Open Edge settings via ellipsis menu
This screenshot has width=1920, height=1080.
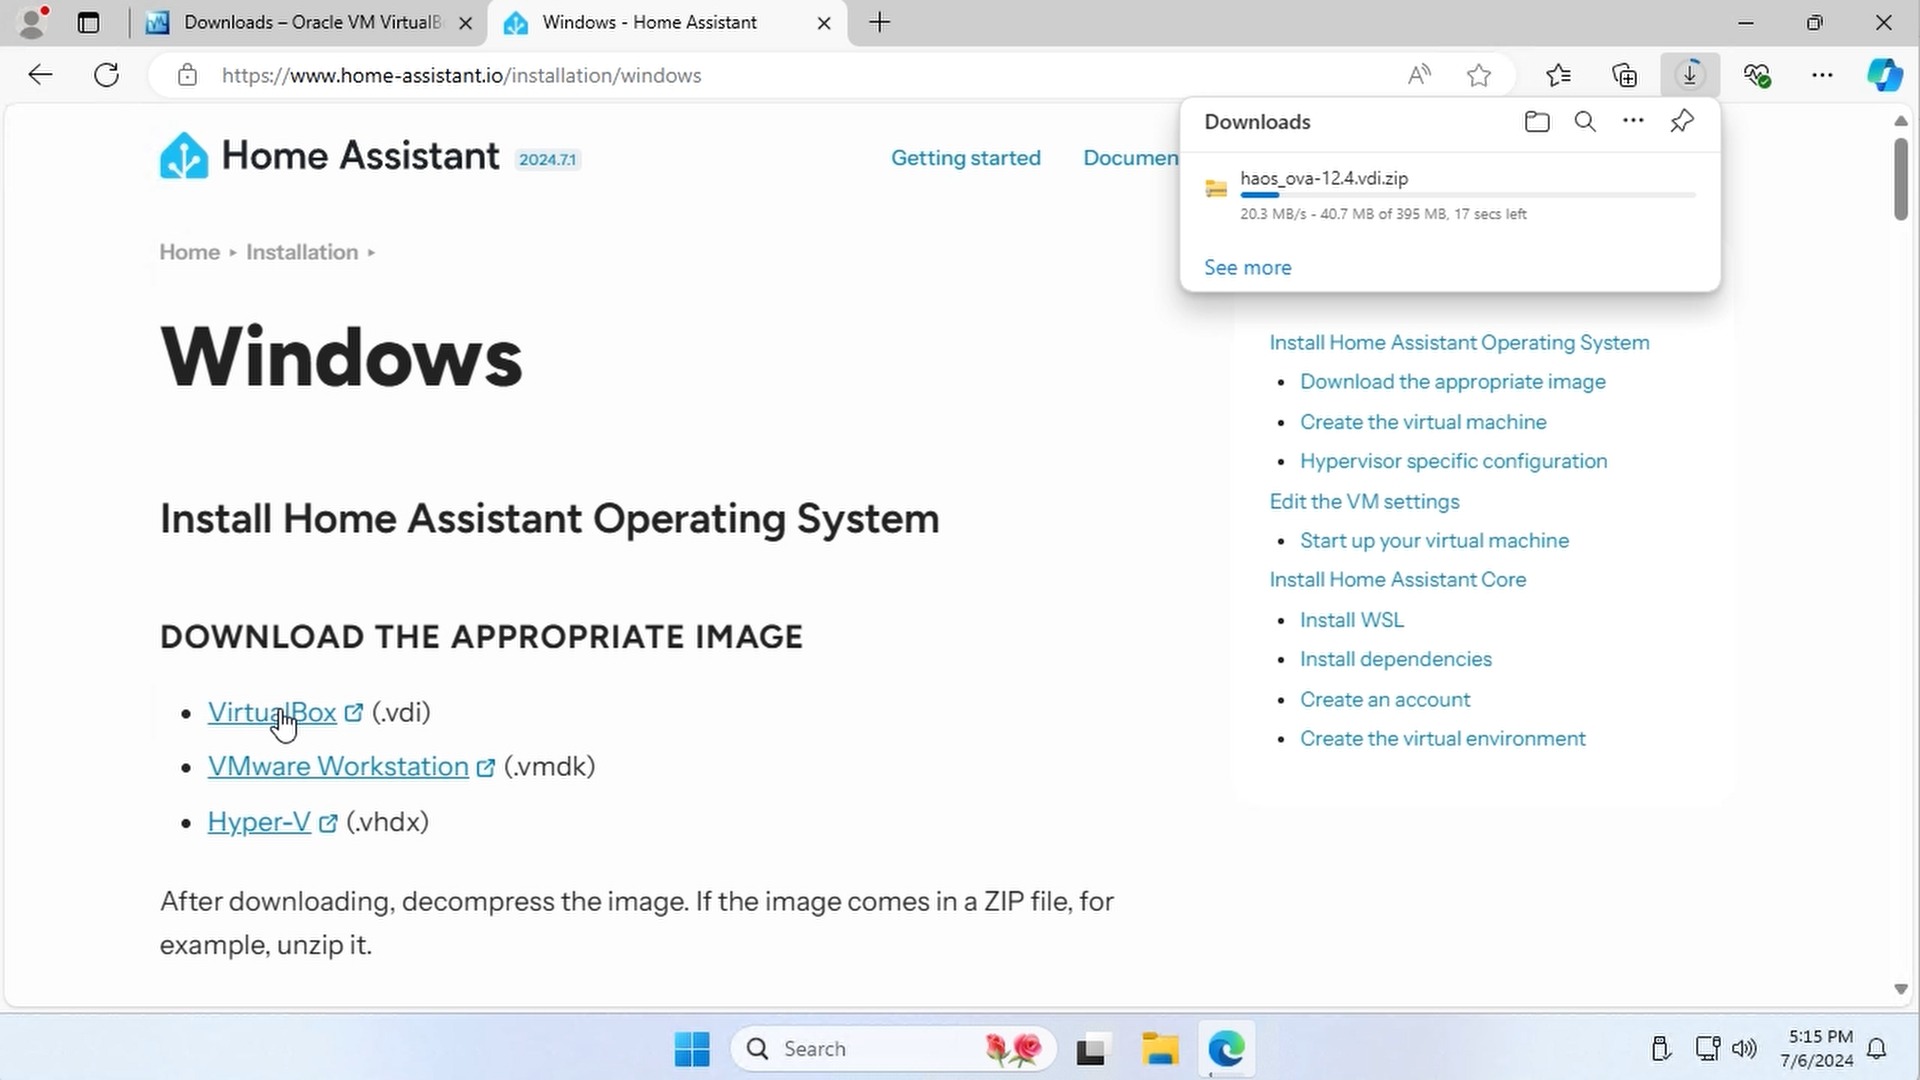pos(1822,75)
